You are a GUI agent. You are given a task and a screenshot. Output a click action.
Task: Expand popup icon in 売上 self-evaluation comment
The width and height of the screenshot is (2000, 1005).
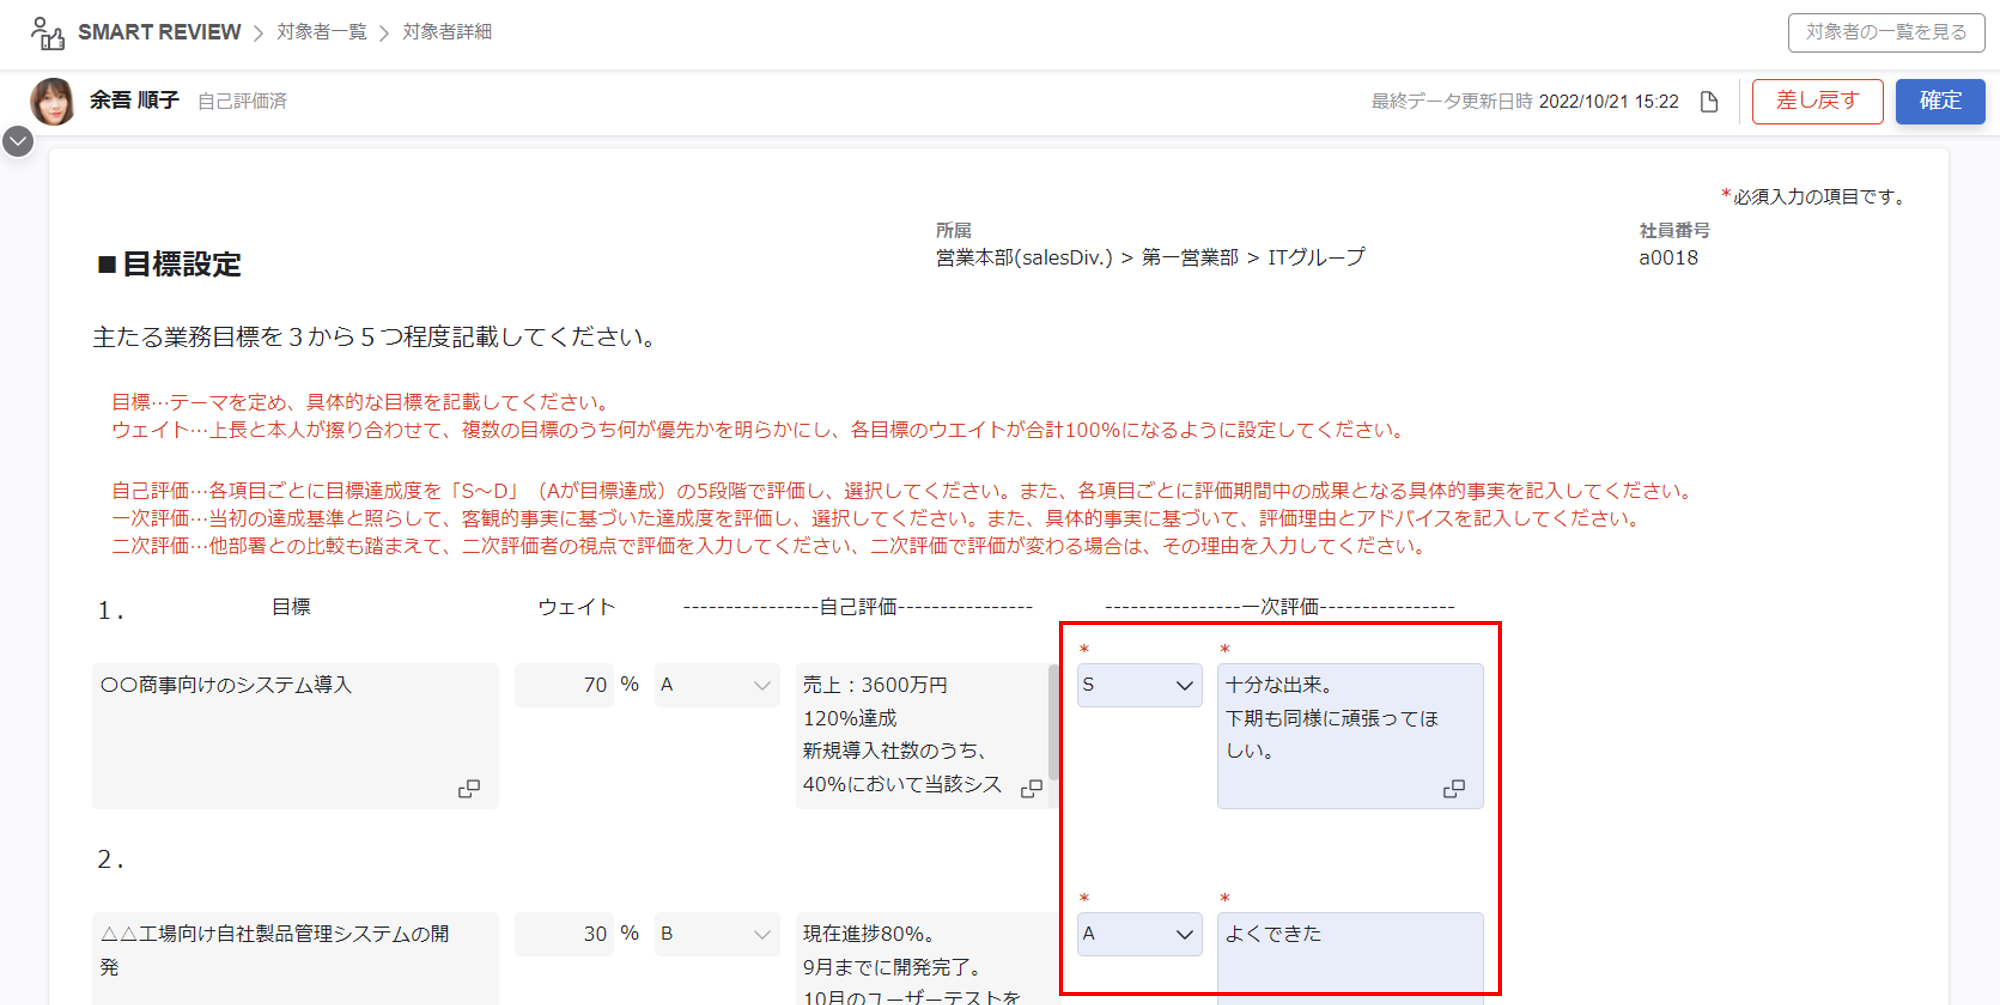pyautogui.click(x=1031, y=789)
